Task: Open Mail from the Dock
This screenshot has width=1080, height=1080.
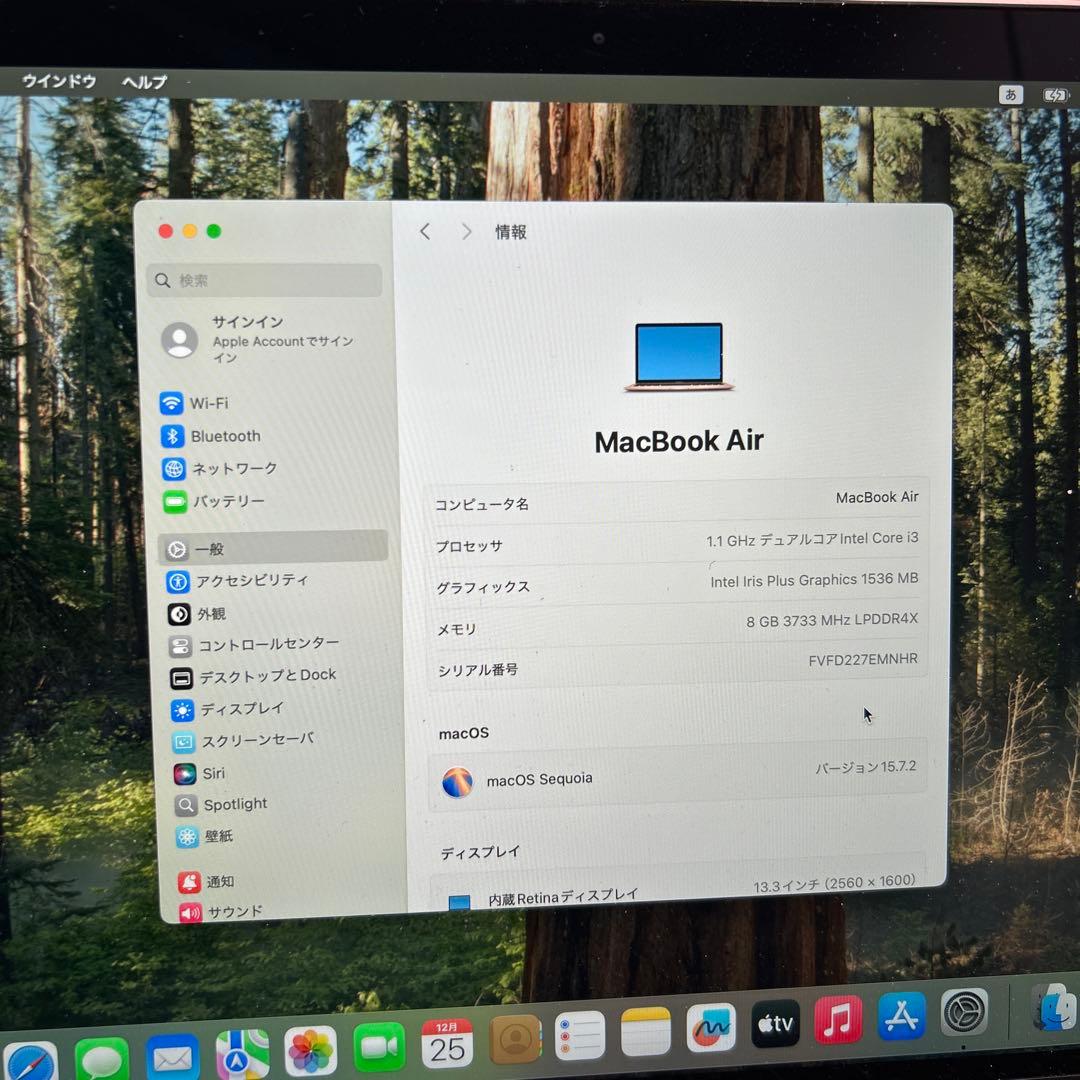Action: pyautogui.click(x=173, y=1057)
